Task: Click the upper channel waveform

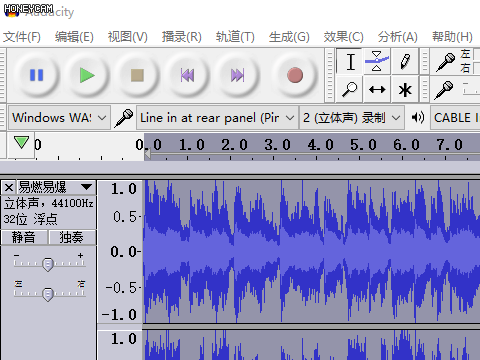Action: [x=312, y=252]
